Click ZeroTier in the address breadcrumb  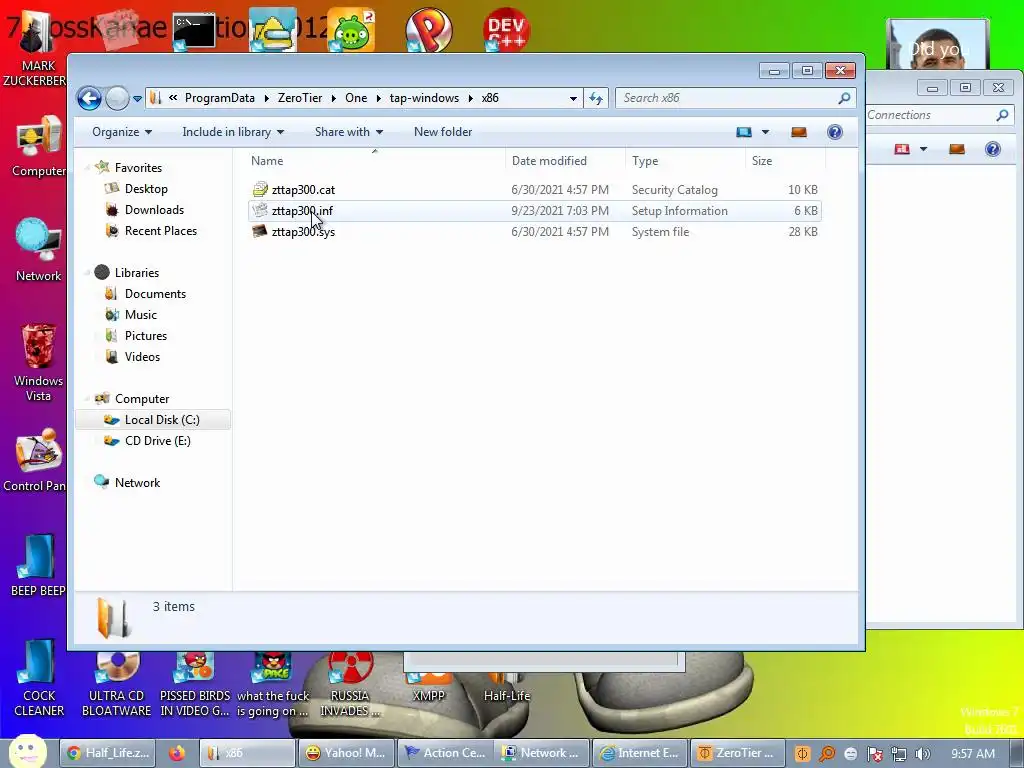click(300, 98)
